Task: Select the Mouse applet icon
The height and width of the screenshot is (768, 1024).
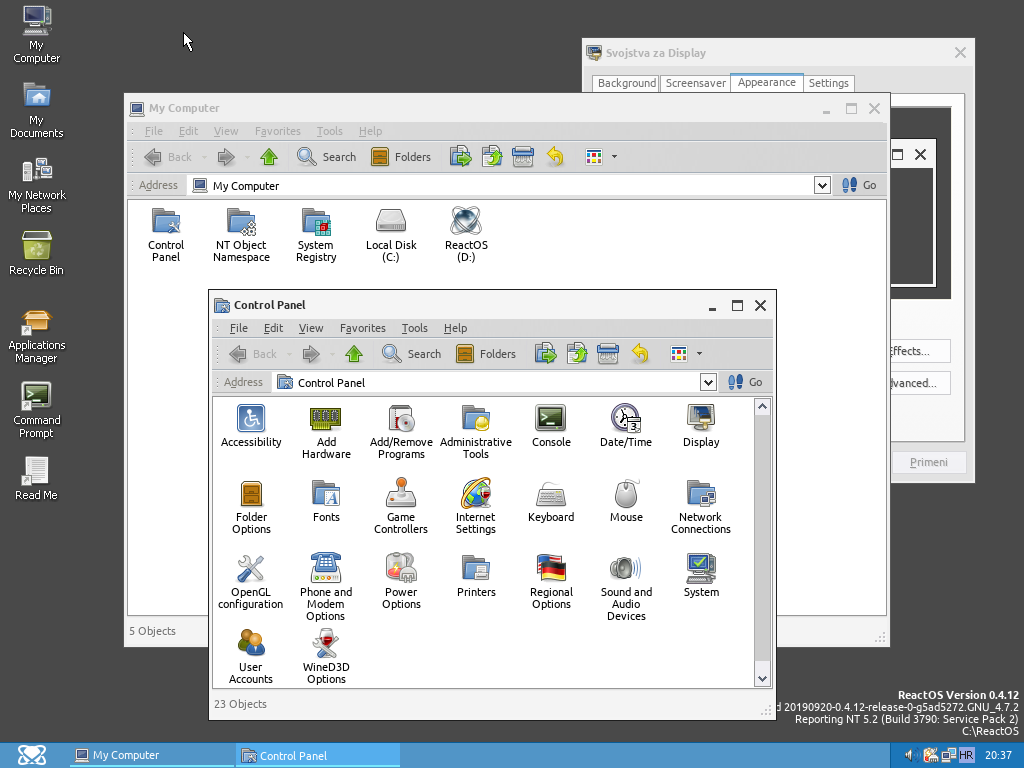Action: coord(626,501)
